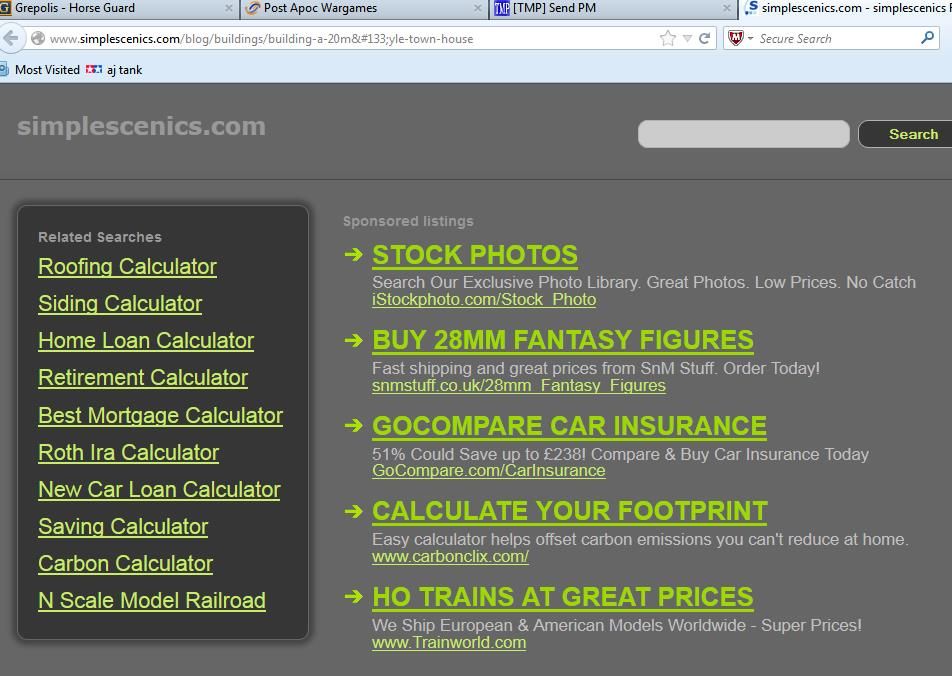This screenshot has height=676, width=952.
Task: Click the BUY 28MM FANTASY FIGURES listing
Action: (562, 340)
